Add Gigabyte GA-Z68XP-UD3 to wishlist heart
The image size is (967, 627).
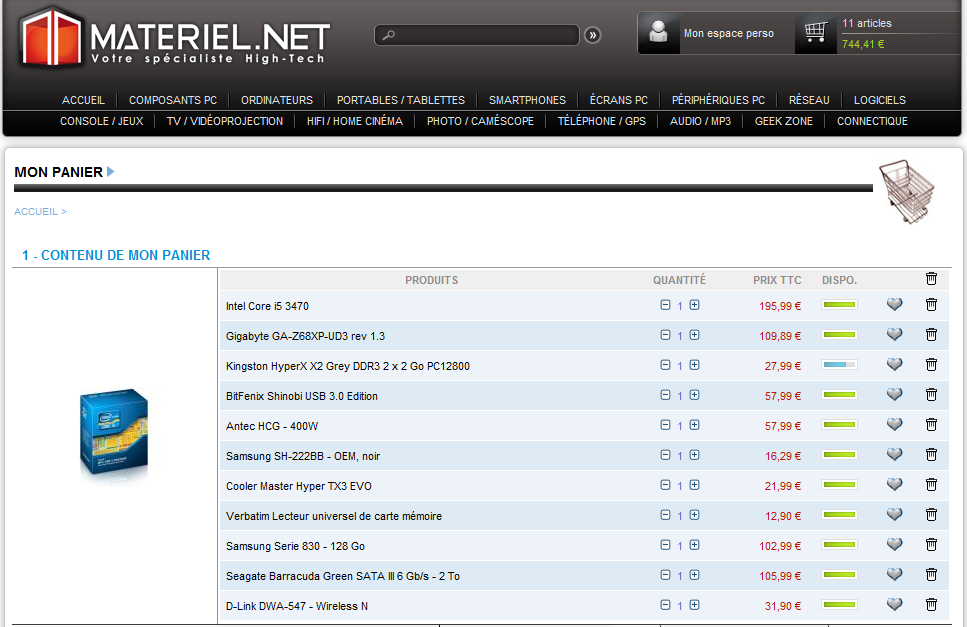pyautogui.click(x=894, y=335)
